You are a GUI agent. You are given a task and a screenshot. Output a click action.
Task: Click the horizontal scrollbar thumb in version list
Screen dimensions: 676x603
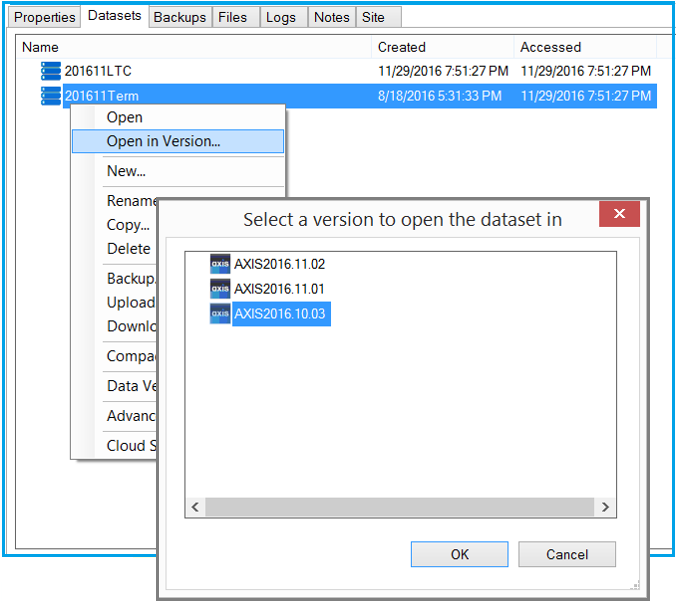point(400,507)
